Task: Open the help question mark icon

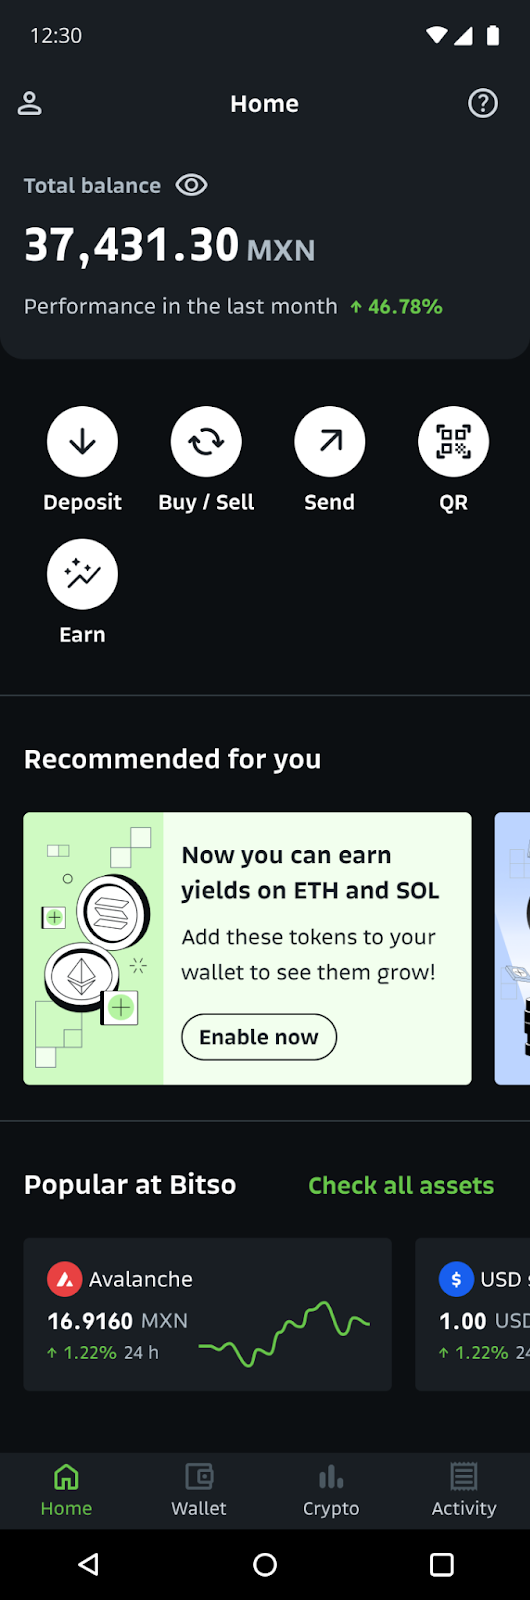Action: [483, 103]
